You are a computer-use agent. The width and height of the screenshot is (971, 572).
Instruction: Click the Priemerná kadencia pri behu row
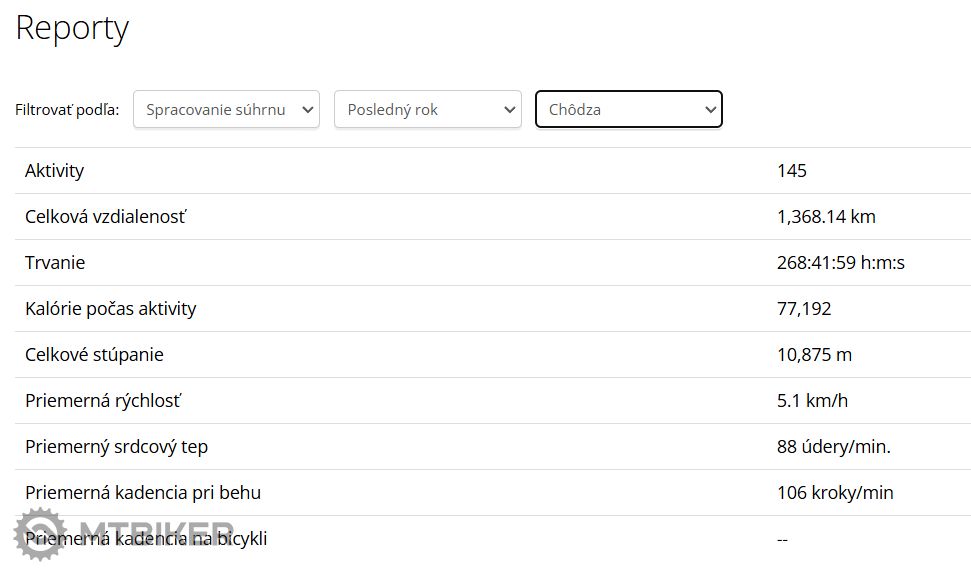coord(493,493)
